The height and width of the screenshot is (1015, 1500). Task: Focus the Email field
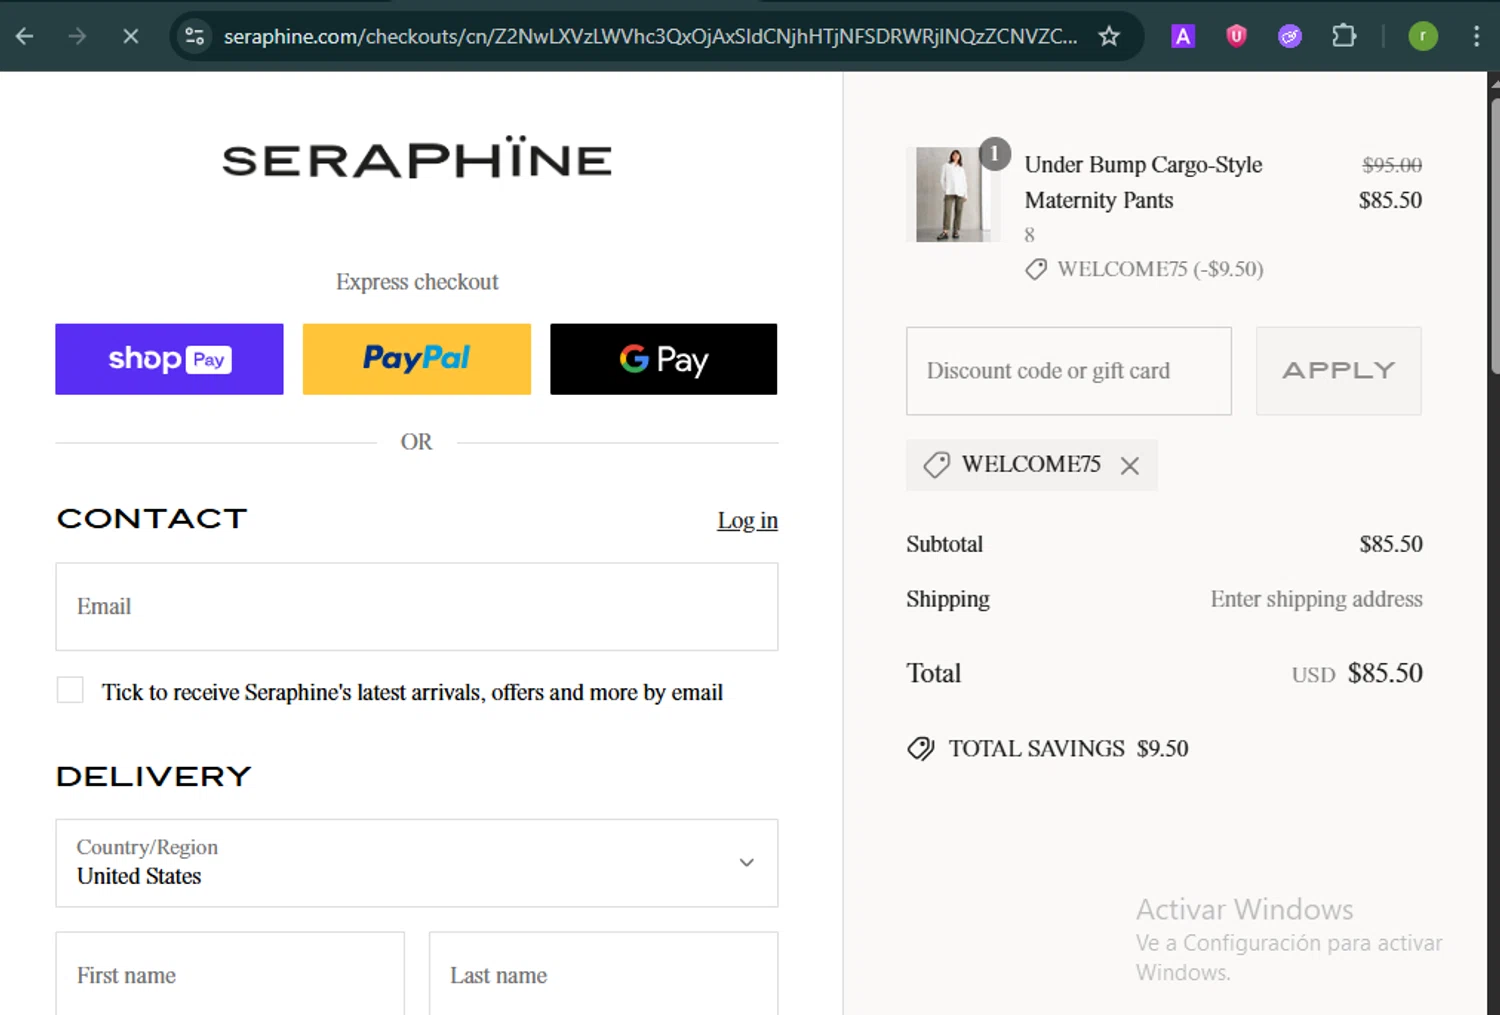(417, 607)
